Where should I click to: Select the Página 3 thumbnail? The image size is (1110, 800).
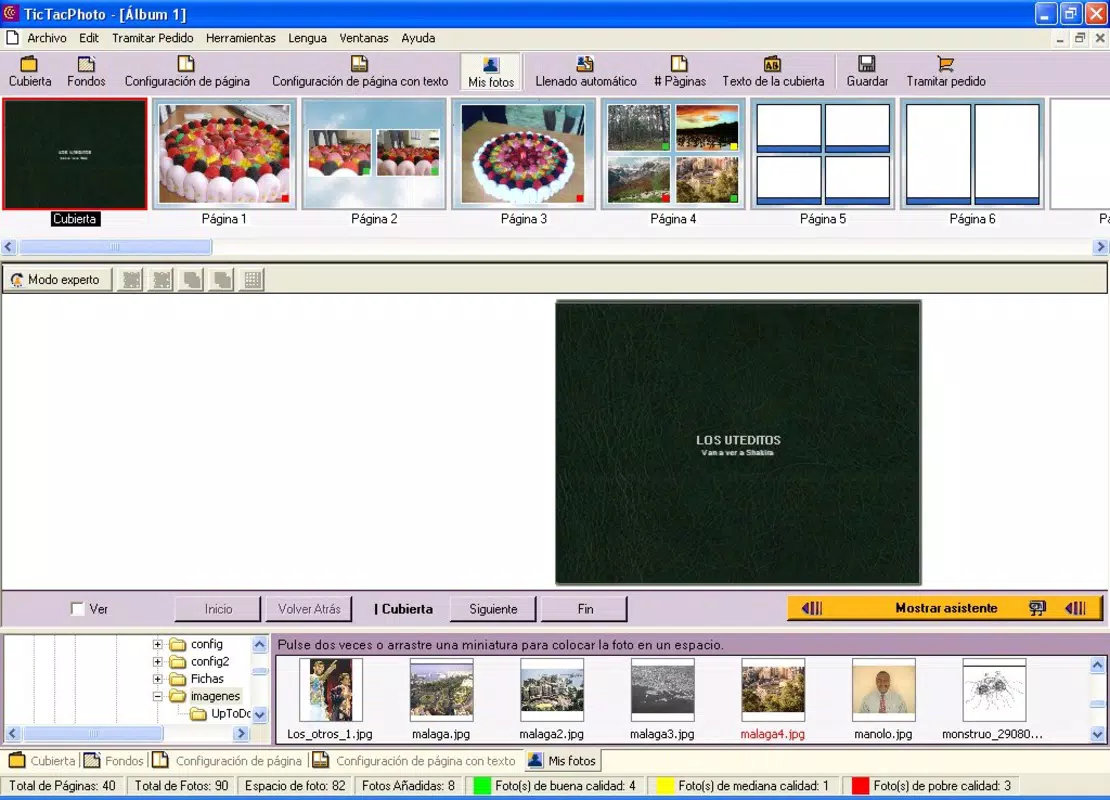(x=524, y=154)
